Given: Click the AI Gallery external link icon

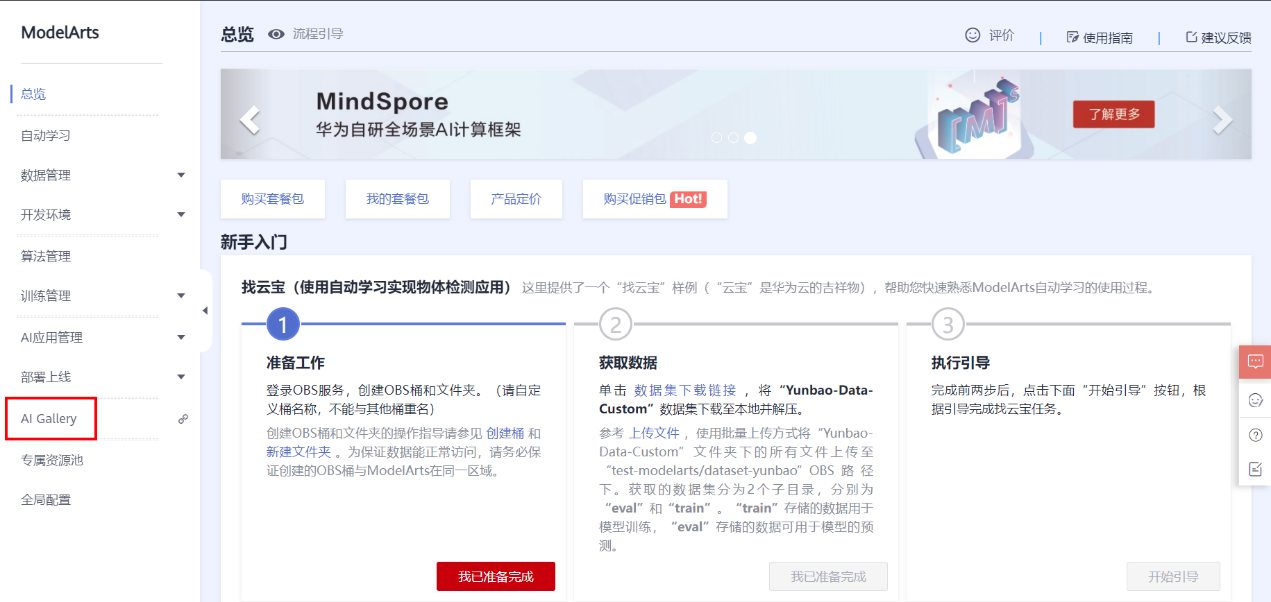Looking at the screenshot, I should (x=182, y=419).
